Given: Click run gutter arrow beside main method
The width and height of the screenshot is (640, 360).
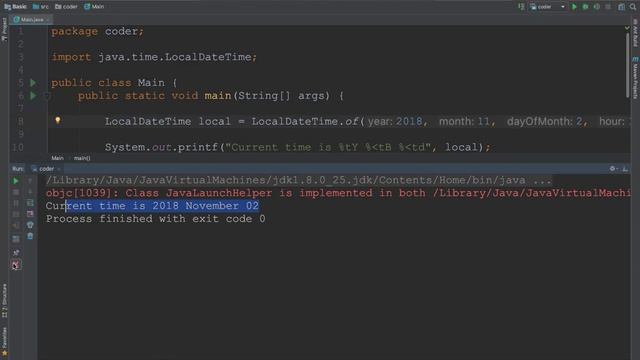Looking at the screenshot, I should 33,96.
